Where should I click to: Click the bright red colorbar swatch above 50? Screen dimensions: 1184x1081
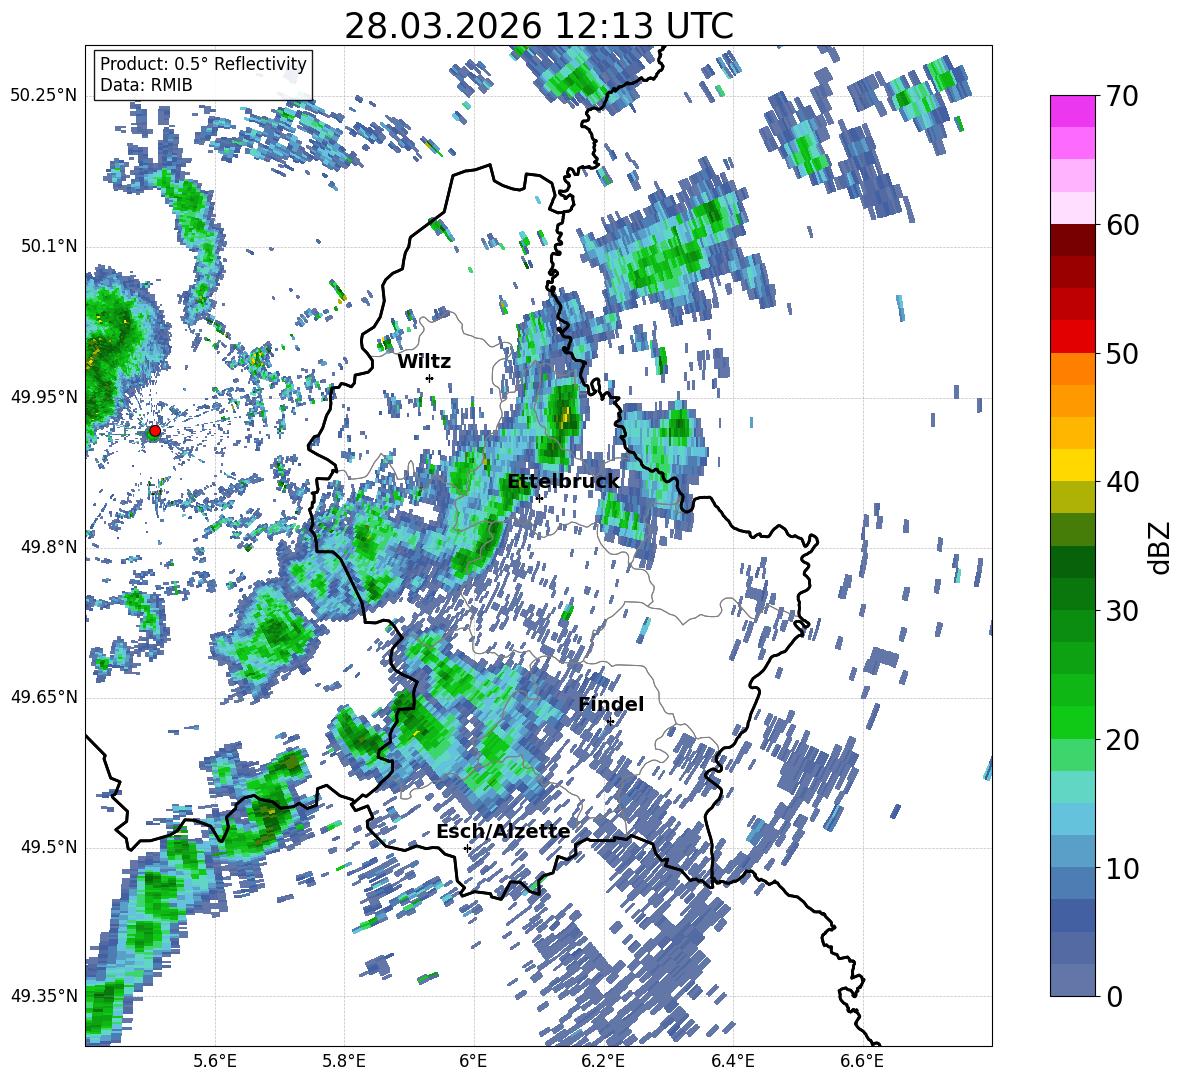(1072, 337)
